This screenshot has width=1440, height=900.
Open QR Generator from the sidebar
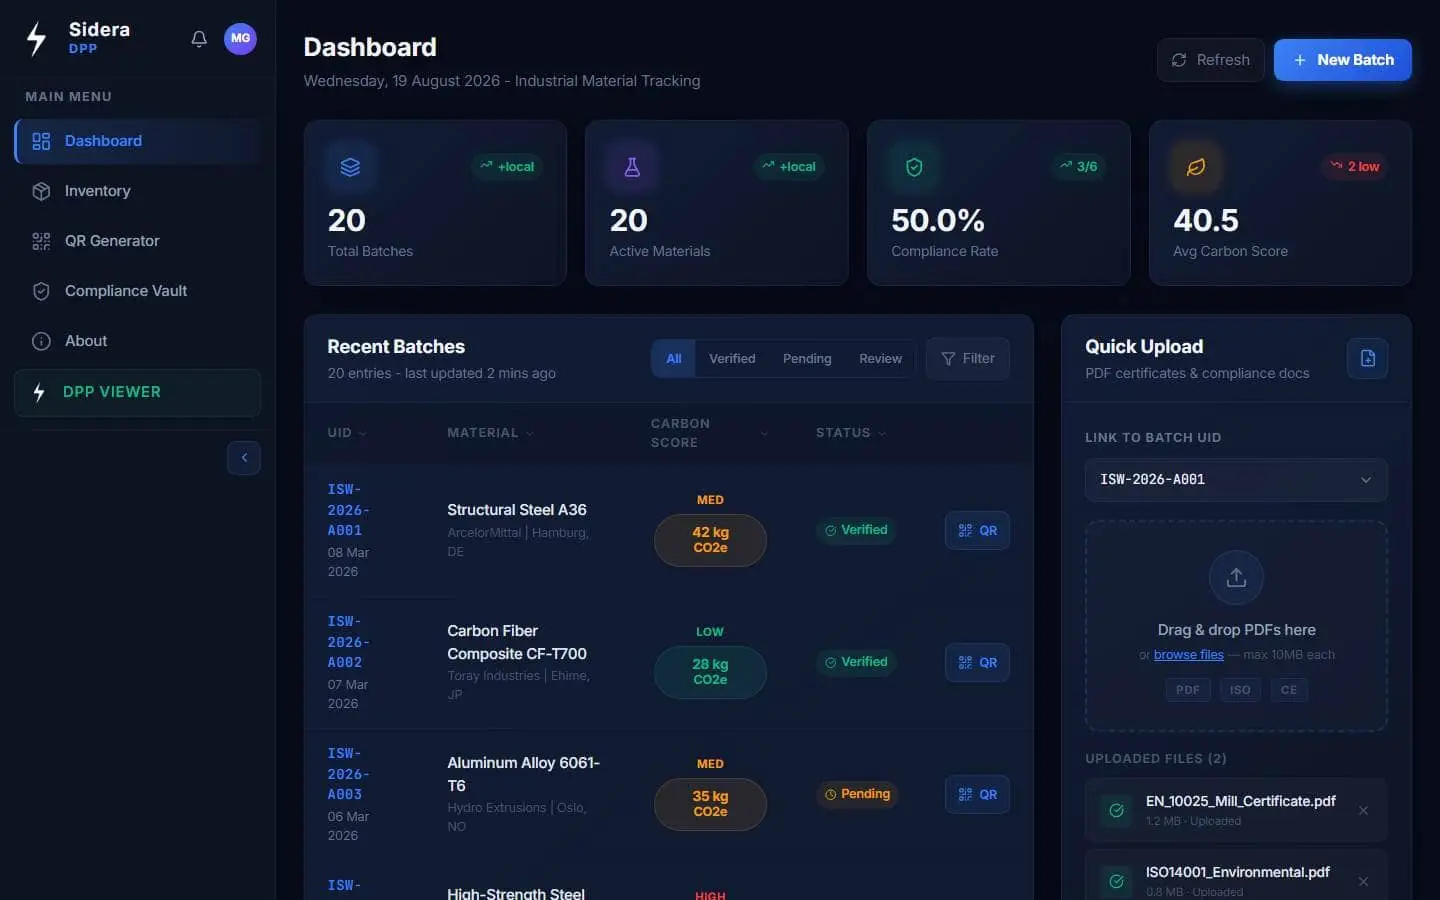tap(138, 241)
